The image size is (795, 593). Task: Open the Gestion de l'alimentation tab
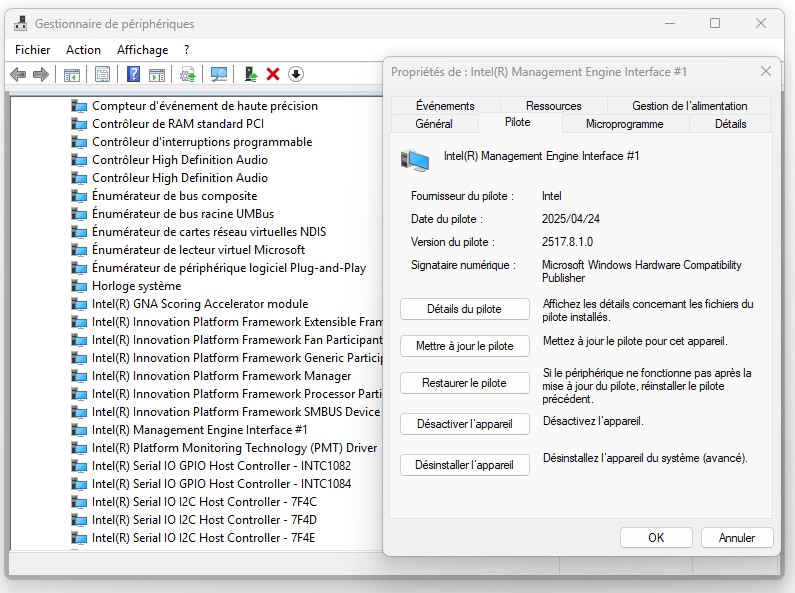(x=689, y=106)
